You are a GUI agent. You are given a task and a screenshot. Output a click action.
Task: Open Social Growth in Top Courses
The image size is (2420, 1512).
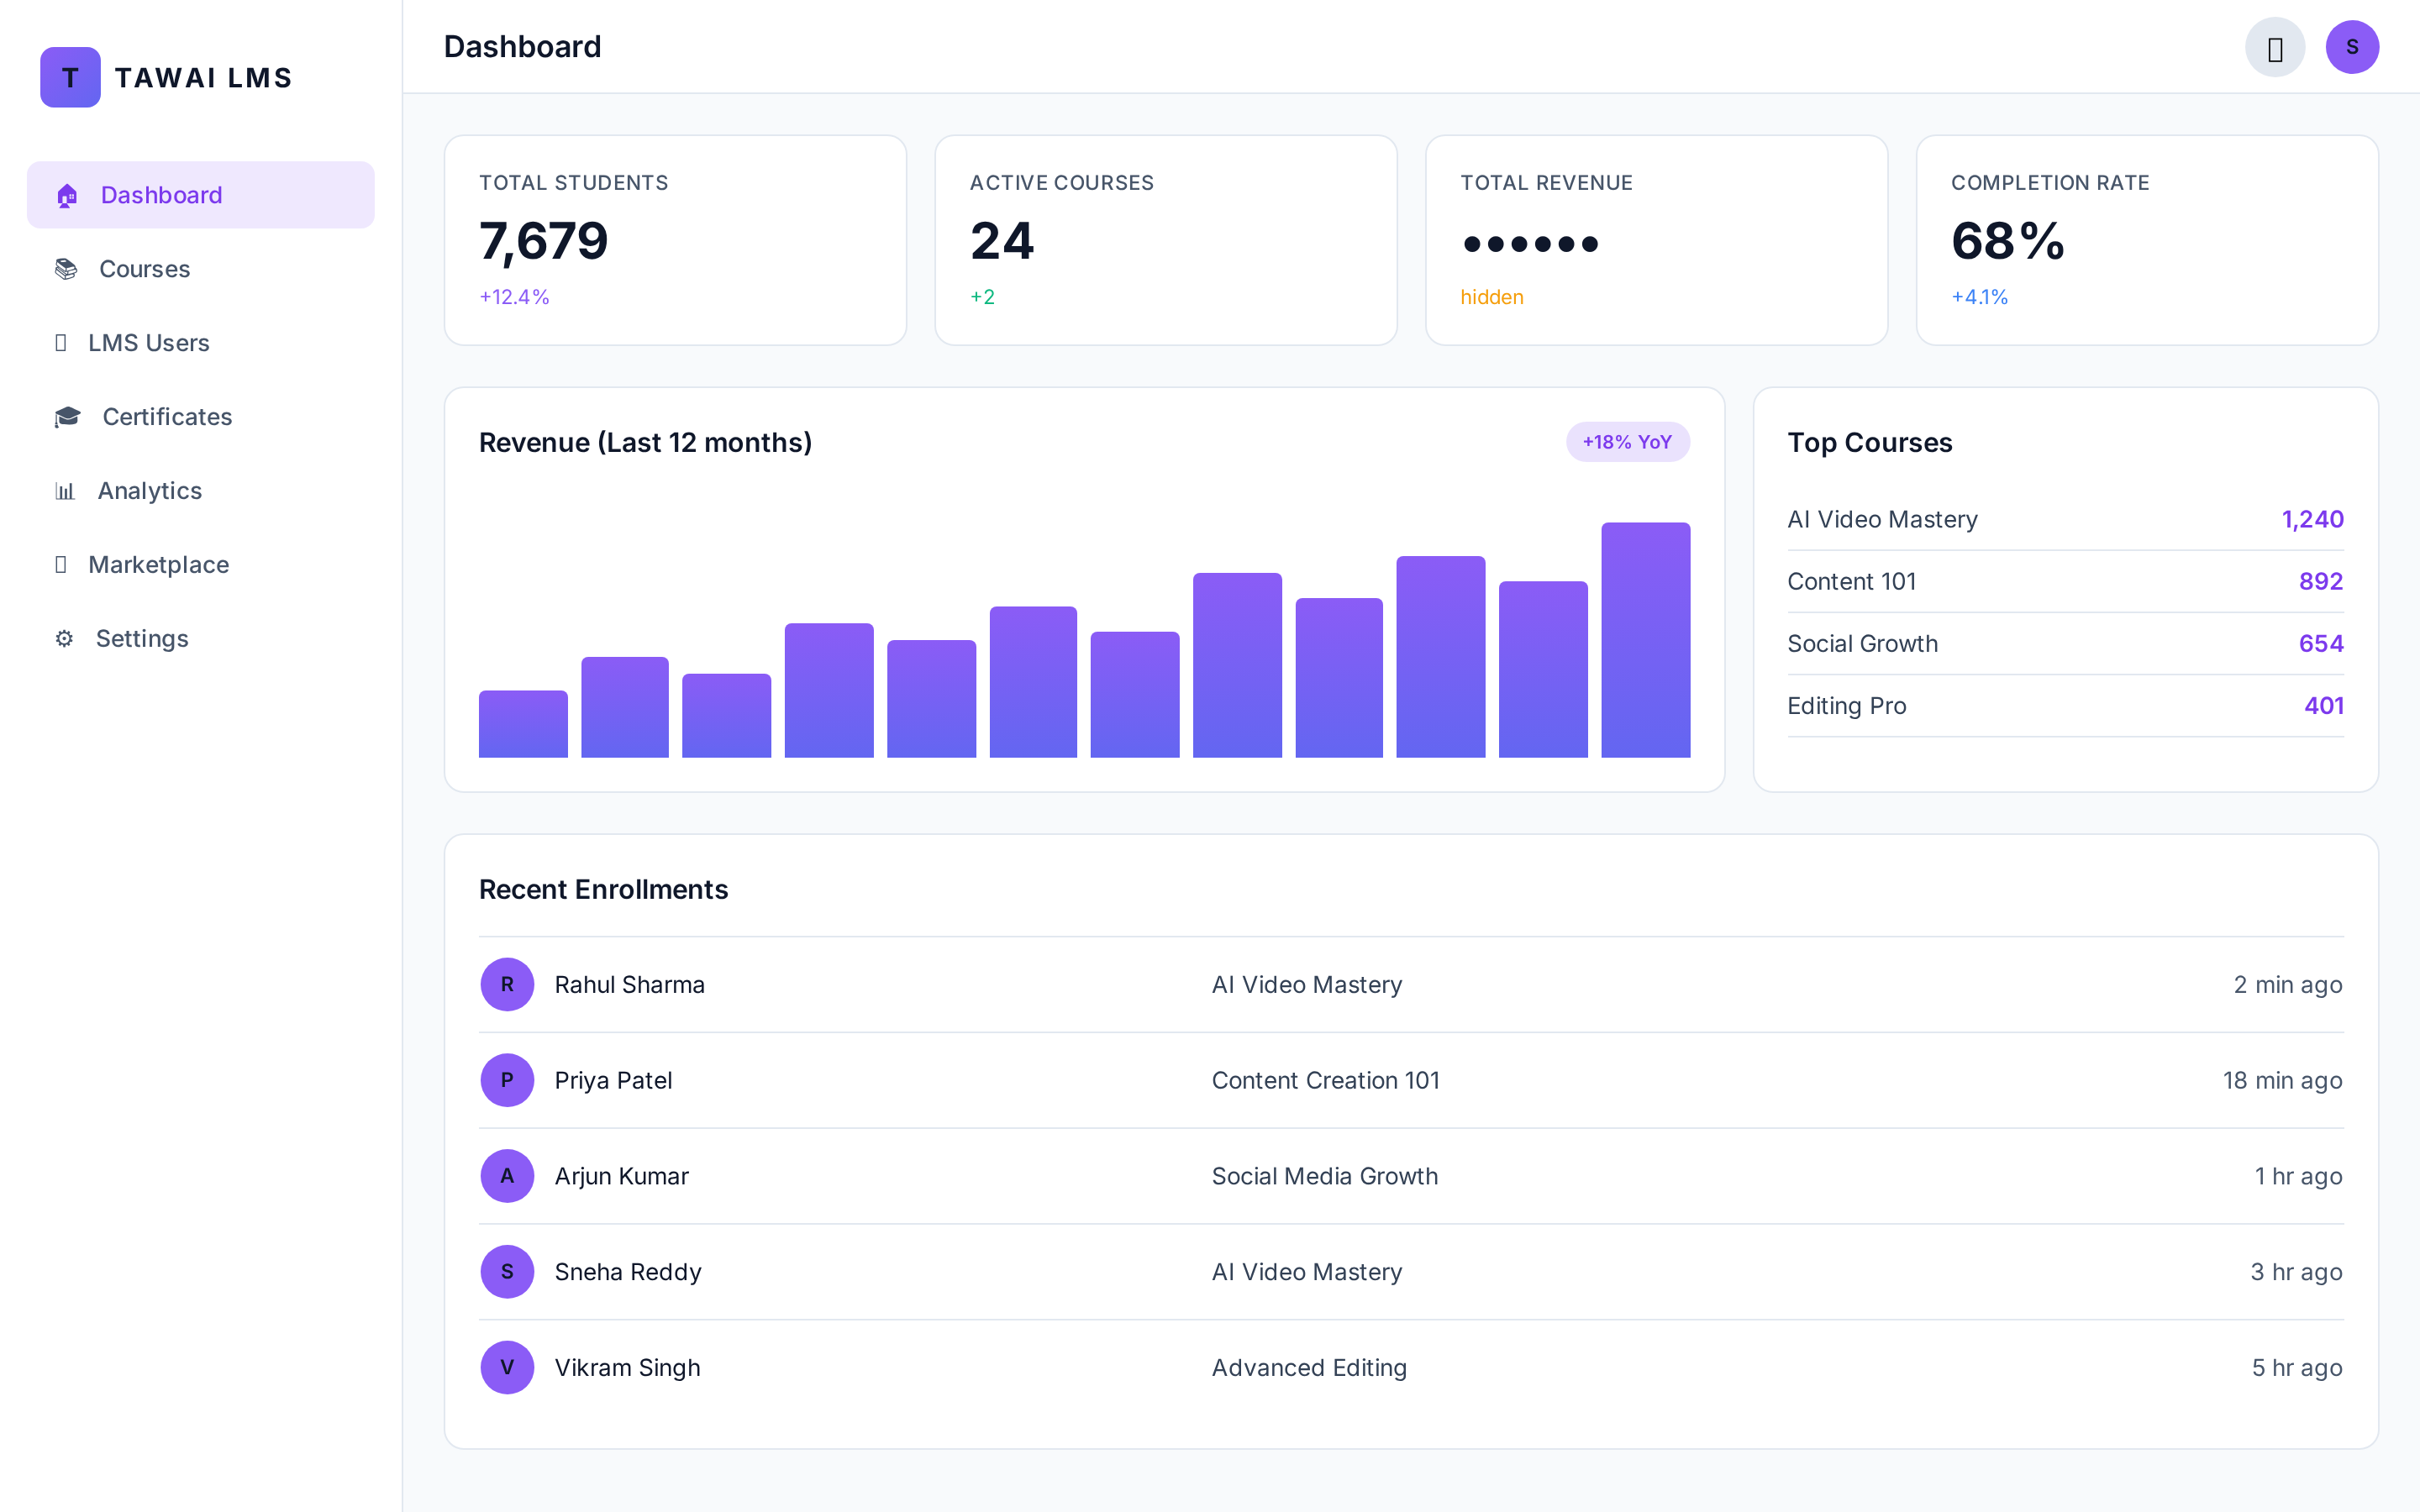1862,644
